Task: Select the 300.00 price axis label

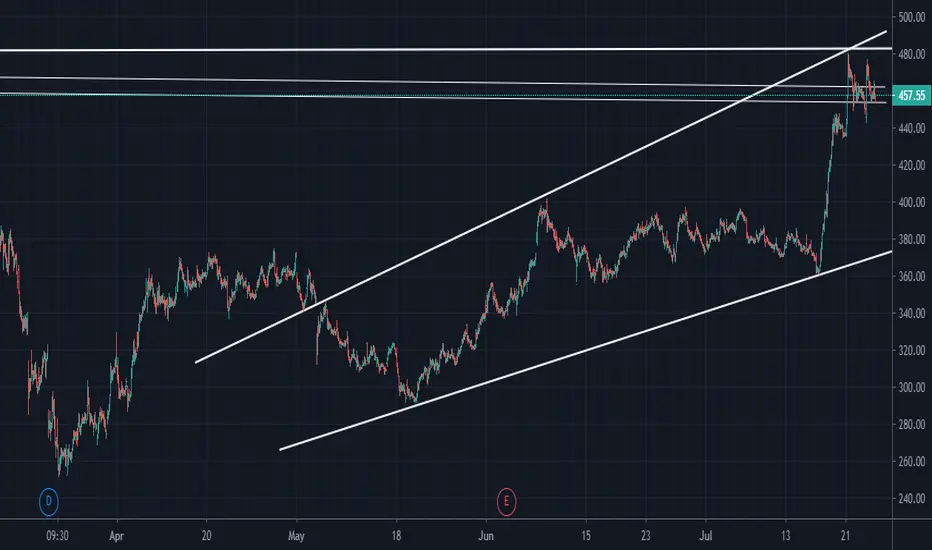Action: [x=912, y=388]
